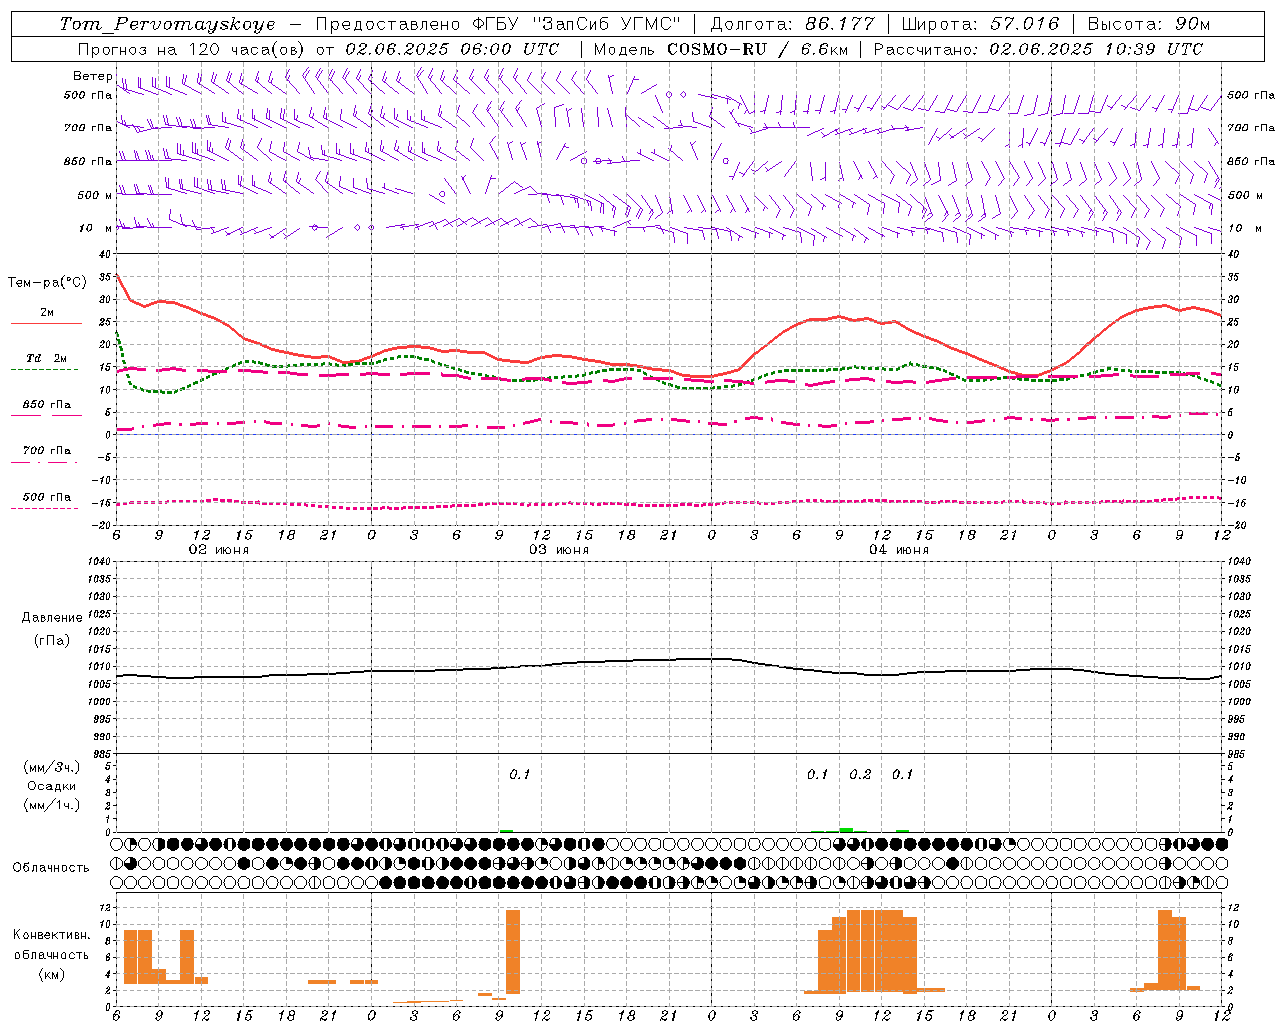Select the 'Прогноз на 120 часа(ов)' header text

[x=193, y=49]
